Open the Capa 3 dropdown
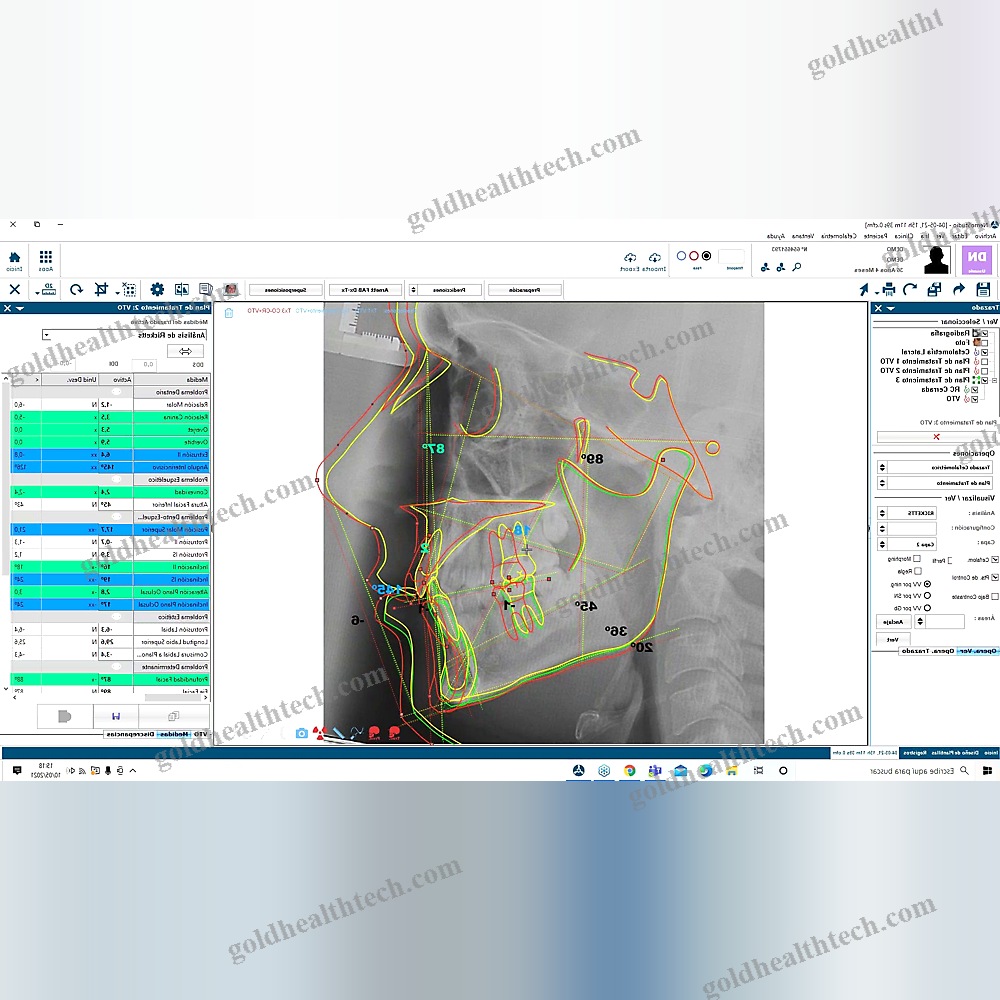This screenshot has height=1000, width=1000. pyautogui.click(x=907, y=544)
